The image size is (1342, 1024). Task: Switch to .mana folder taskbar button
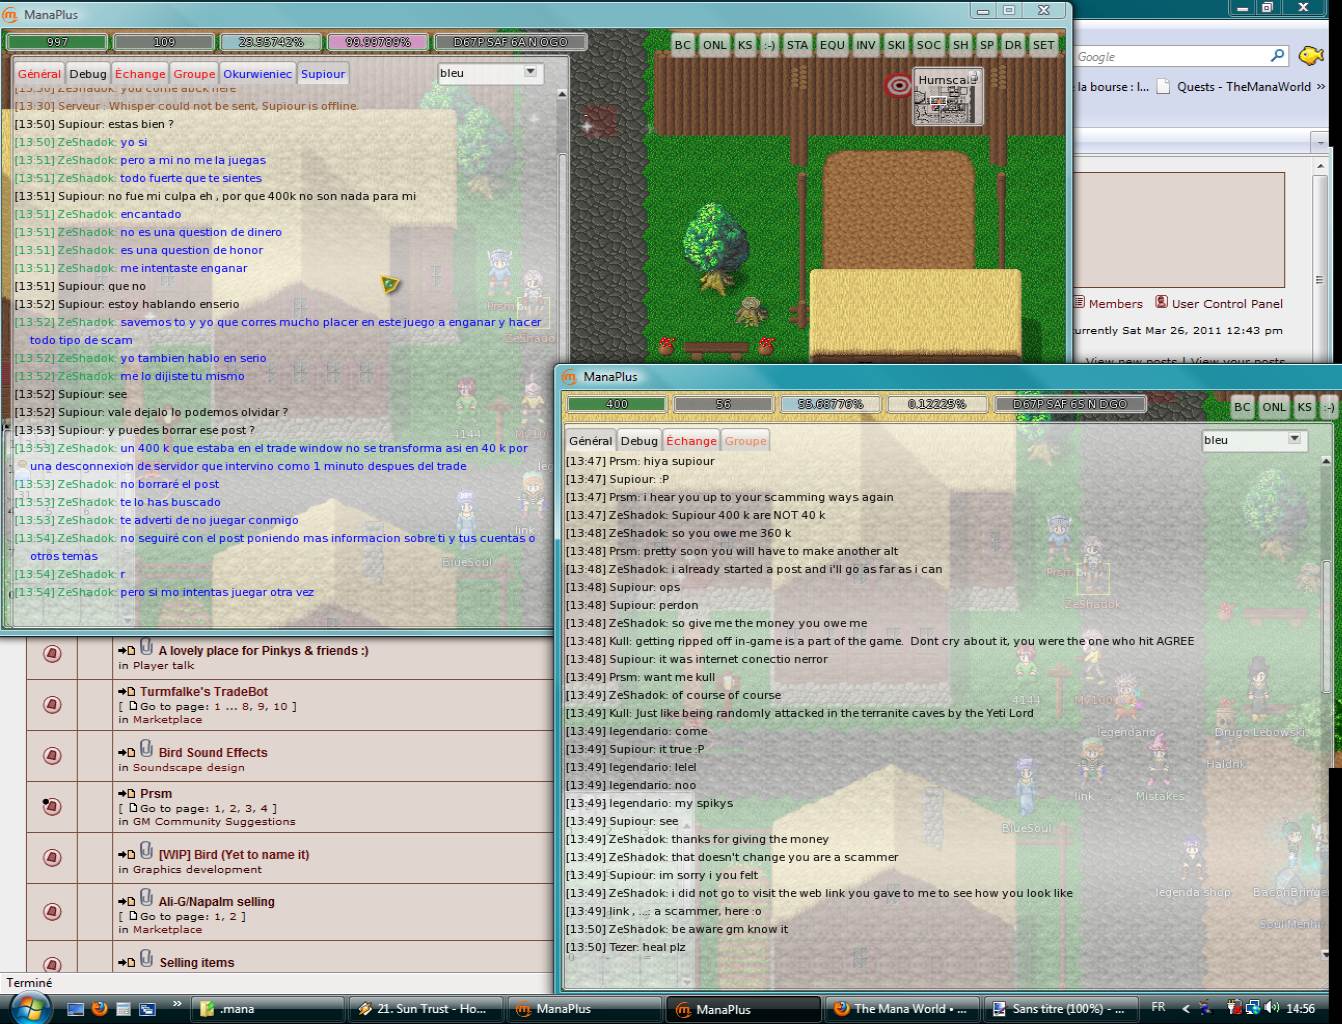[x=269, y=1009]
